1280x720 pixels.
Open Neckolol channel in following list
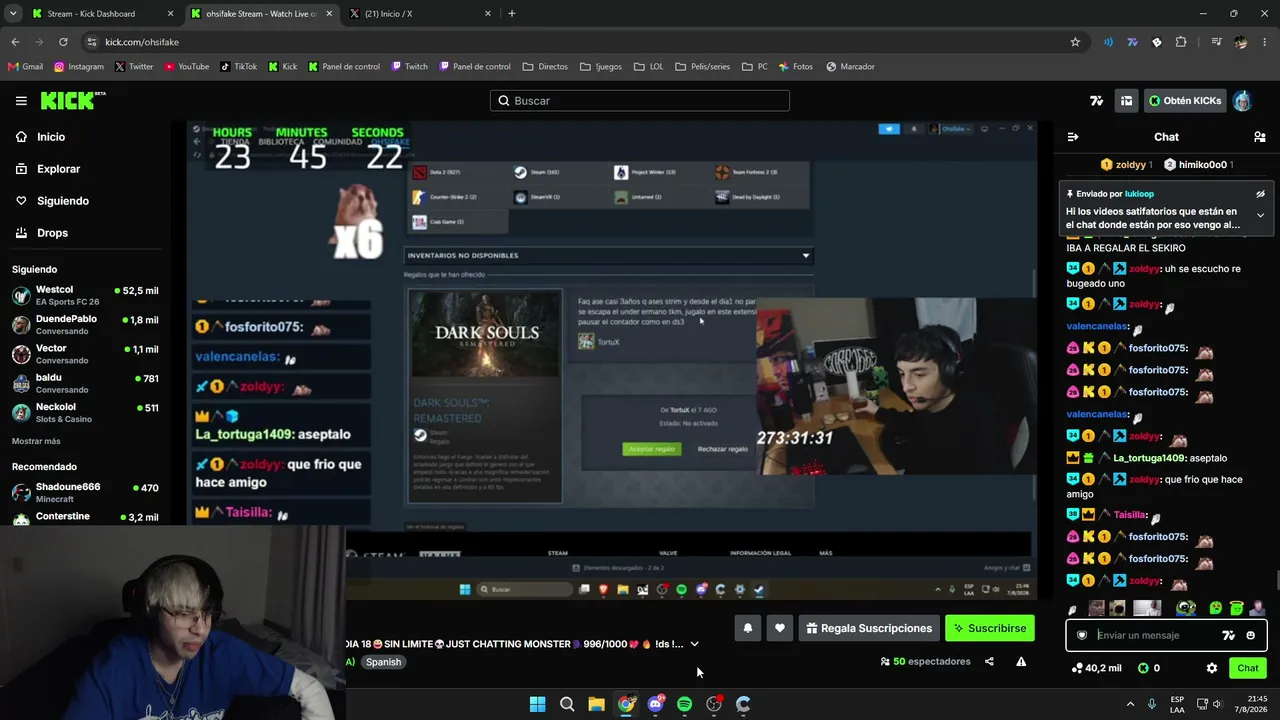pos(85,413)
